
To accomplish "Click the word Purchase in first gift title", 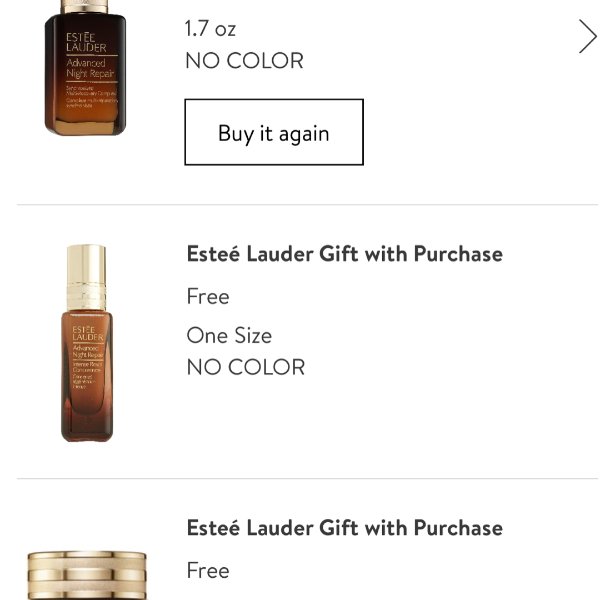I will coord(458,254).
